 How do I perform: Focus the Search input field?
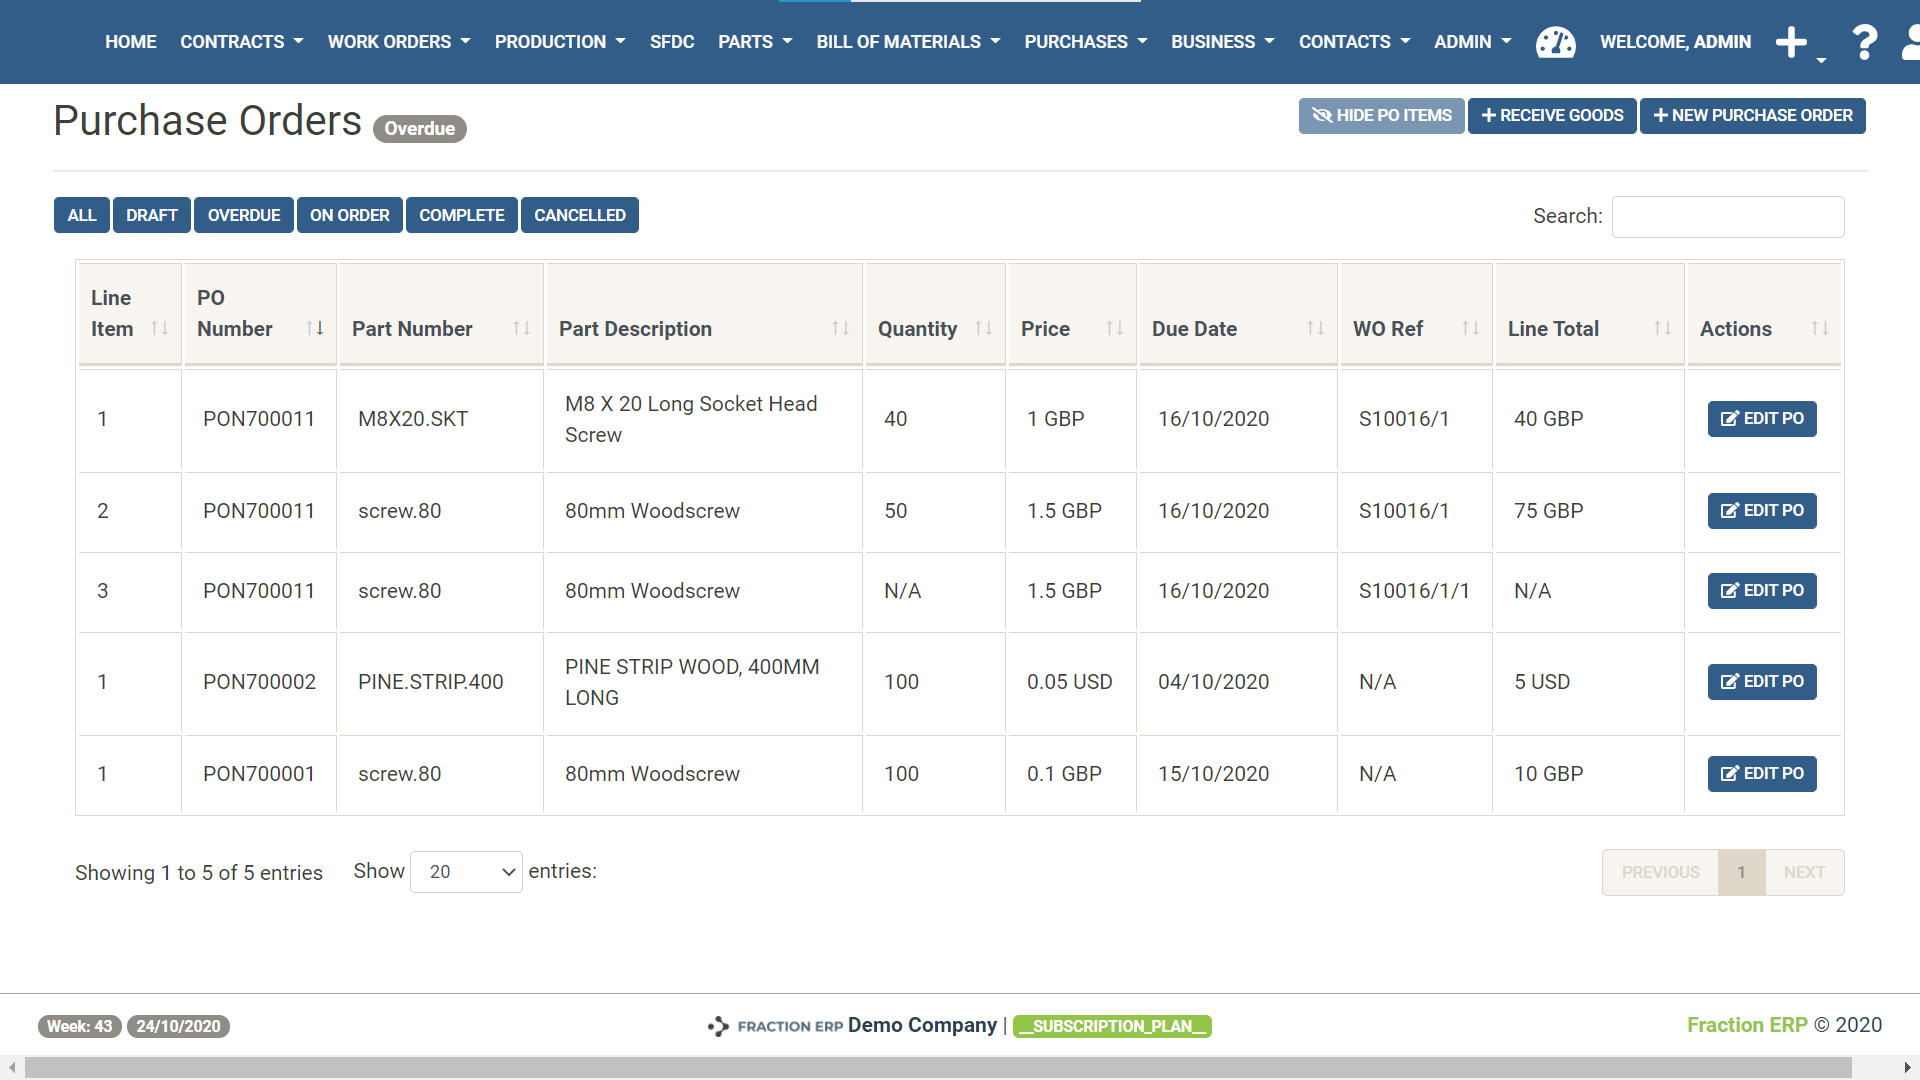click(x=1727, y=217)
